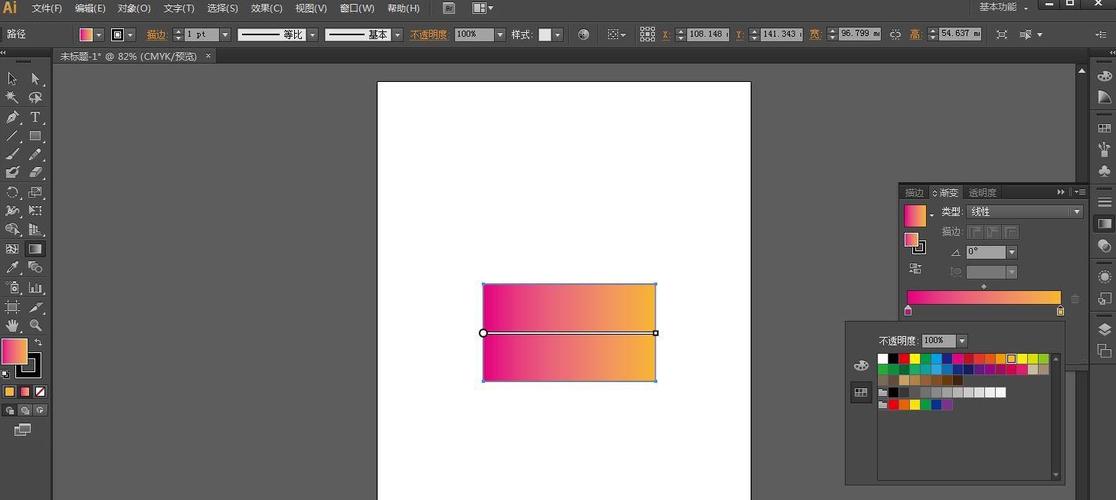Open the 效果(C) menu

267,9
